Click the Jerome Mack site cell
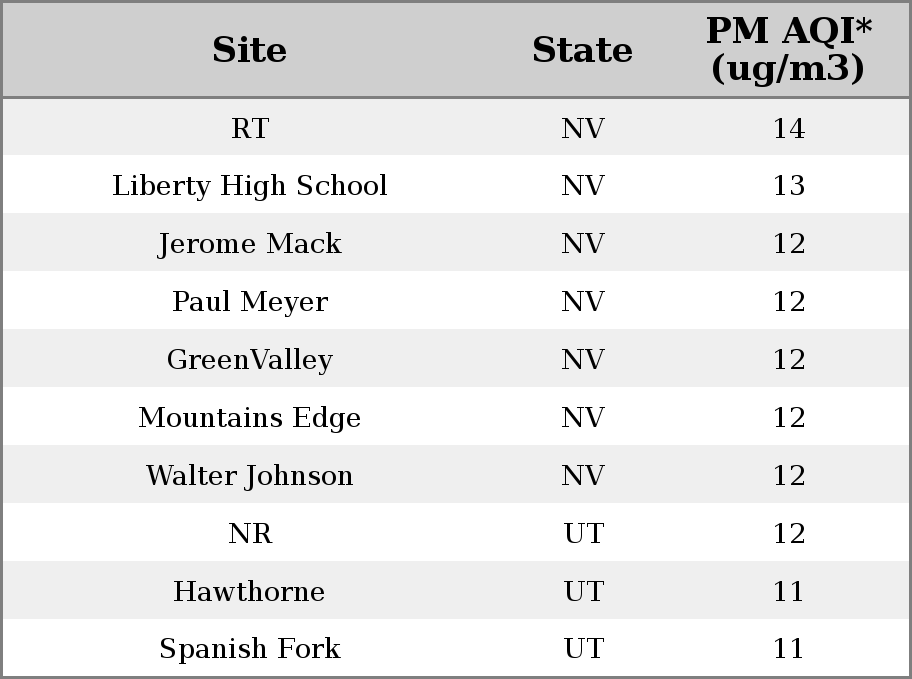This screenshot has width=912, height=679. tap(250, 243)
